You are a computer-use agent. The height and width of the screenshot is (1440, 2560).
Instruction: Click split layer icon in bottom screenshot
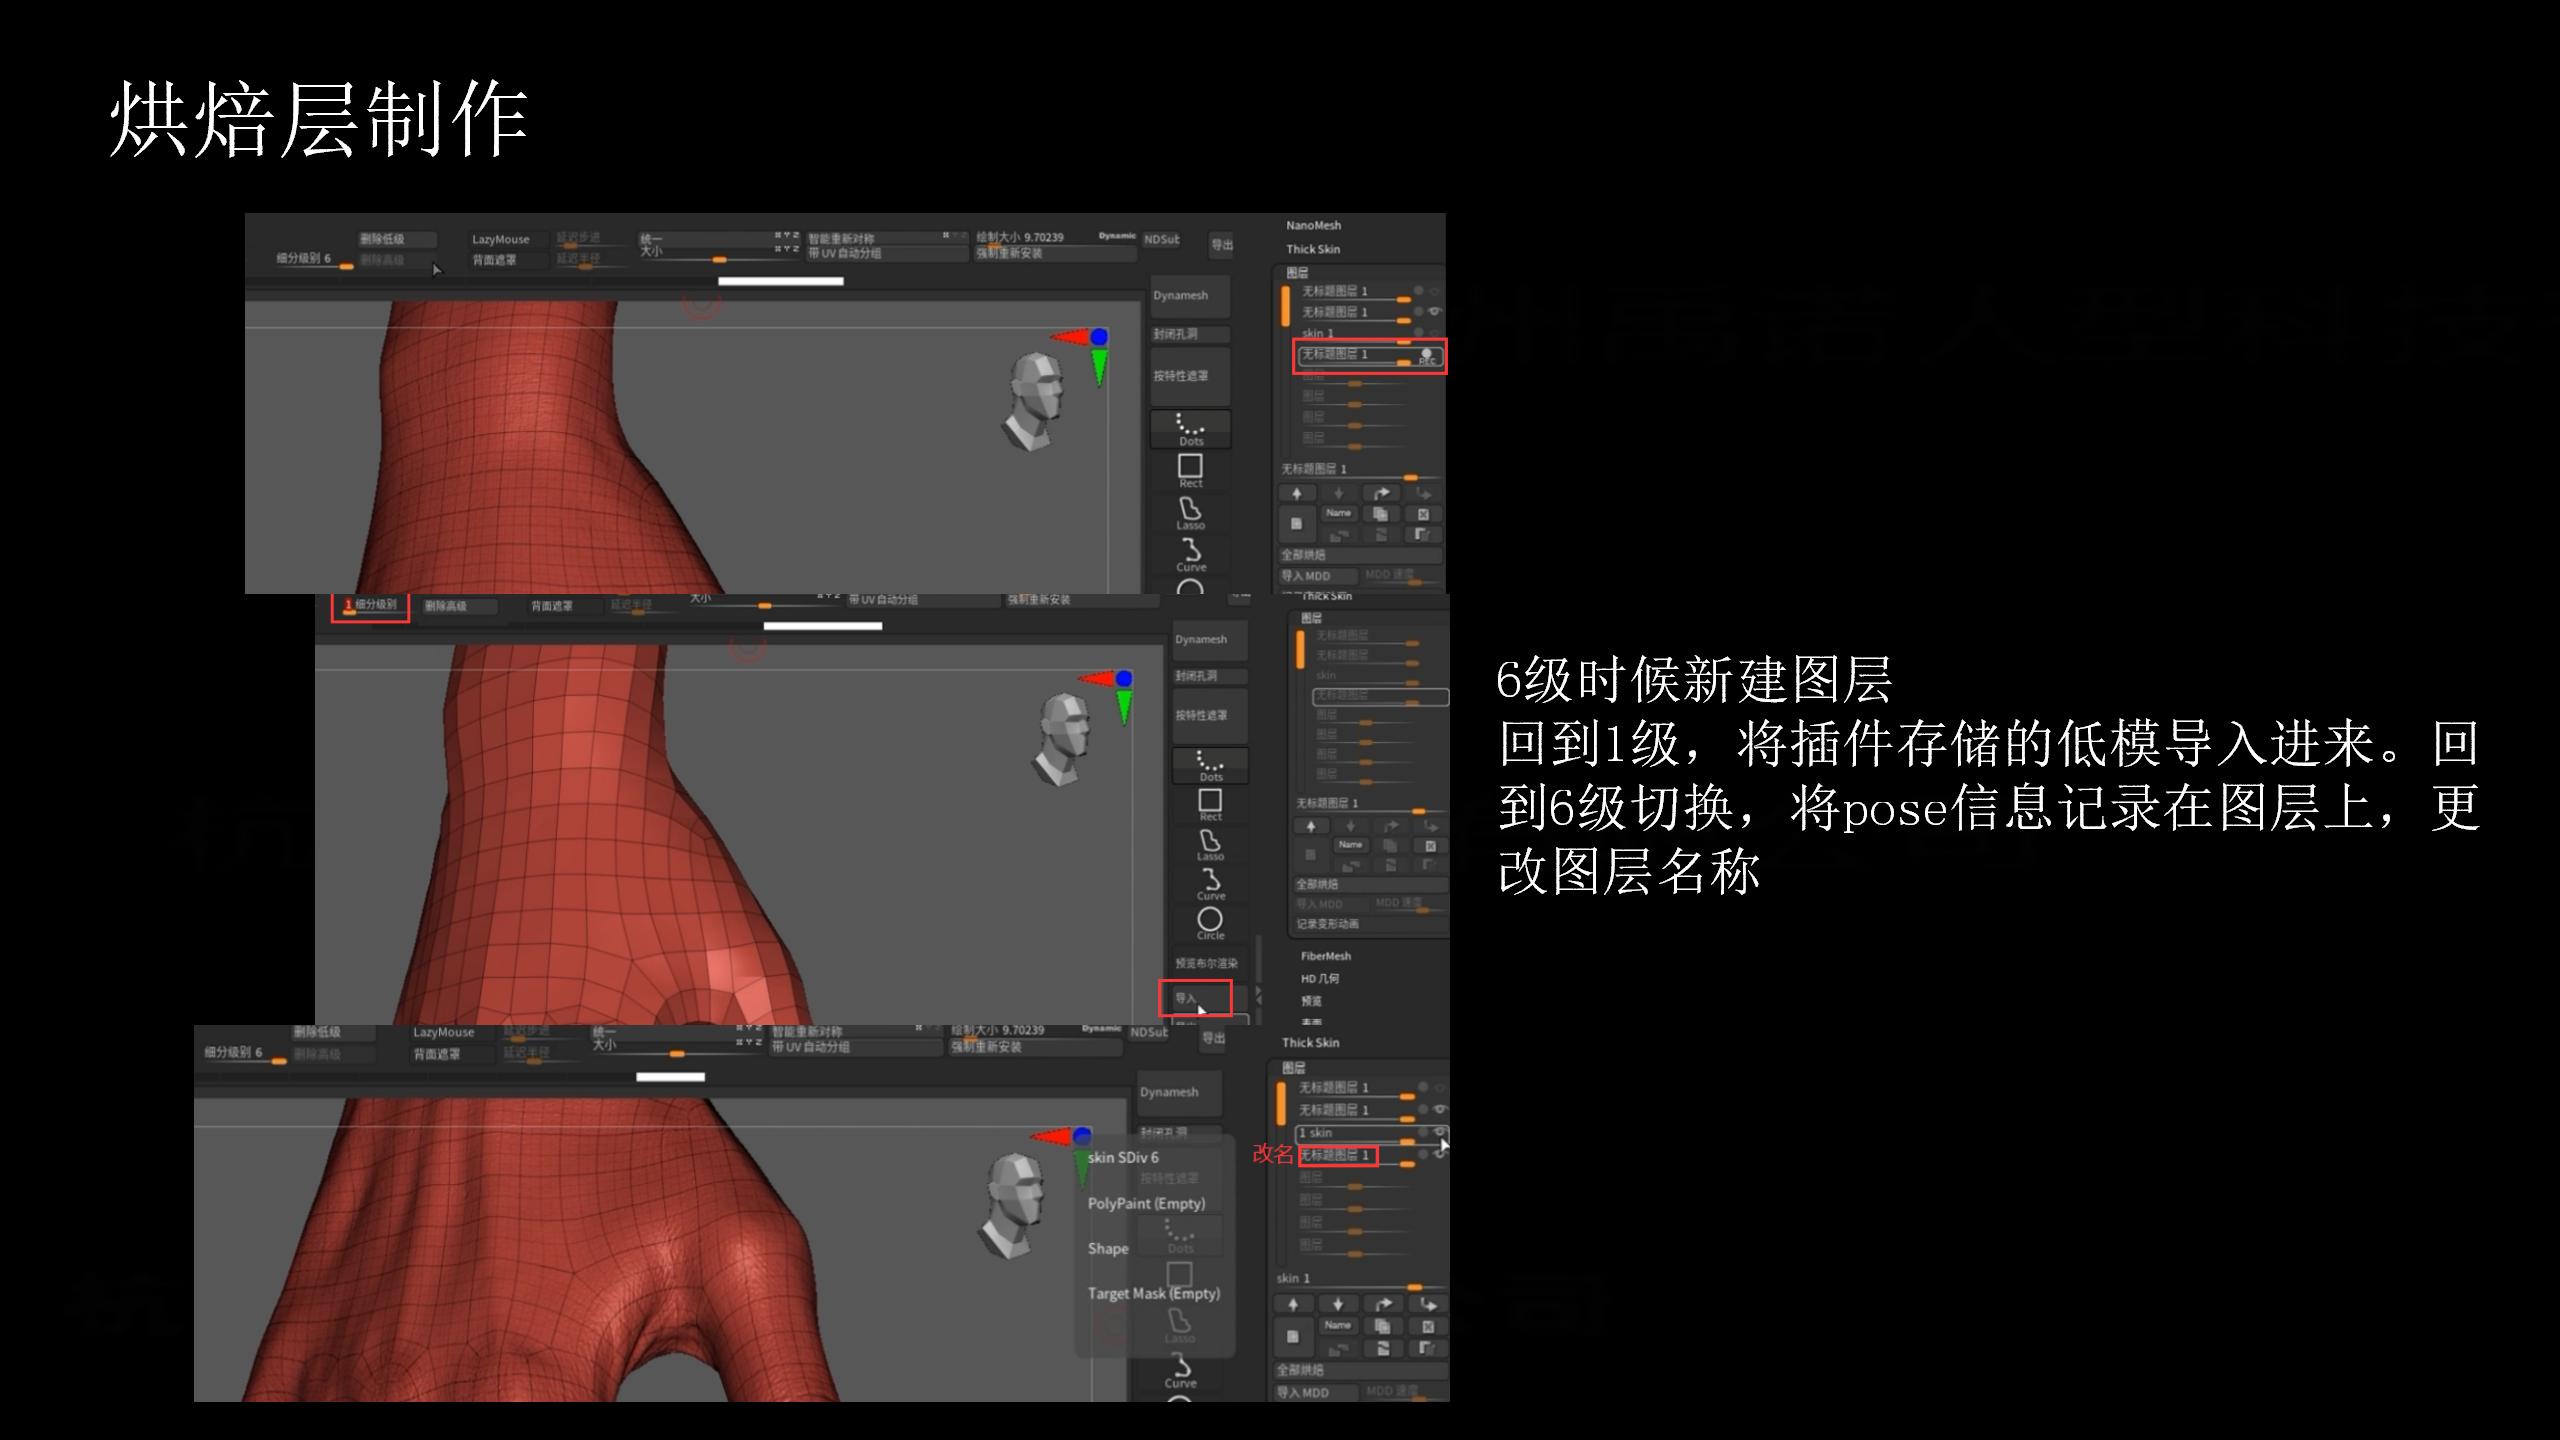[x=1383, y=1348]
